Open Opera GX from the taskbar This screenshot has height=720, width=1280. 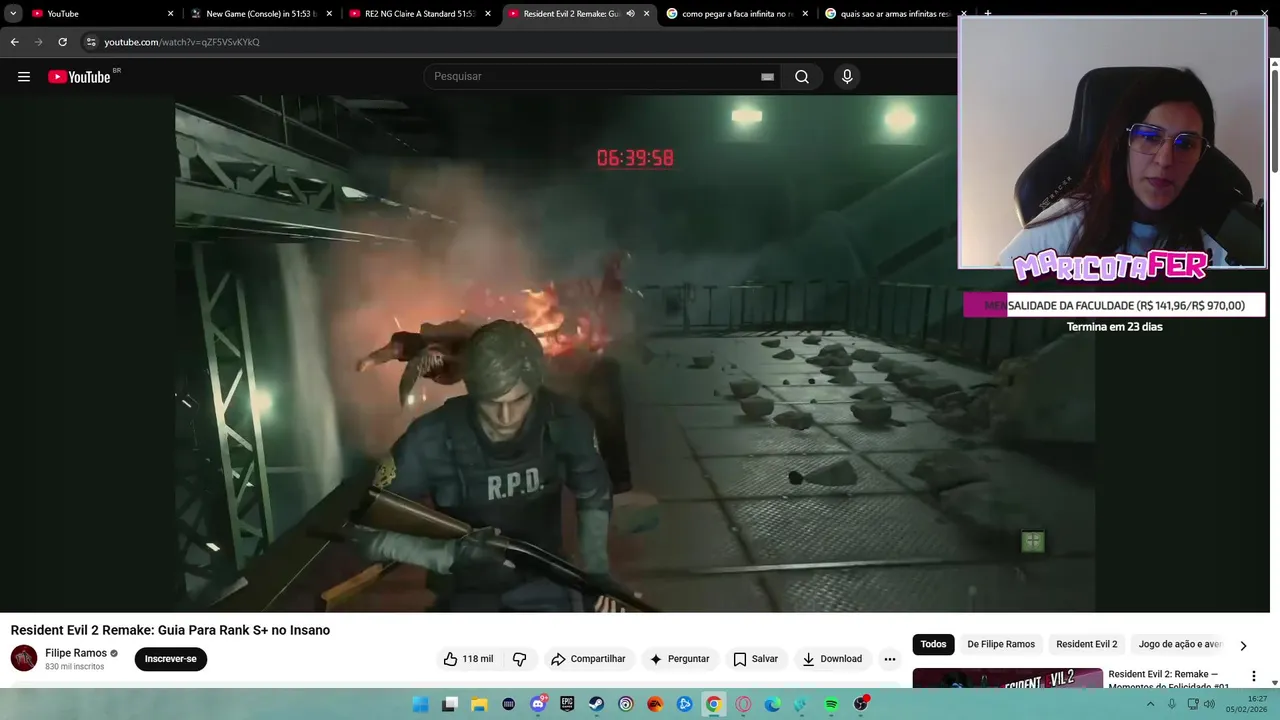tap(743, 704)
